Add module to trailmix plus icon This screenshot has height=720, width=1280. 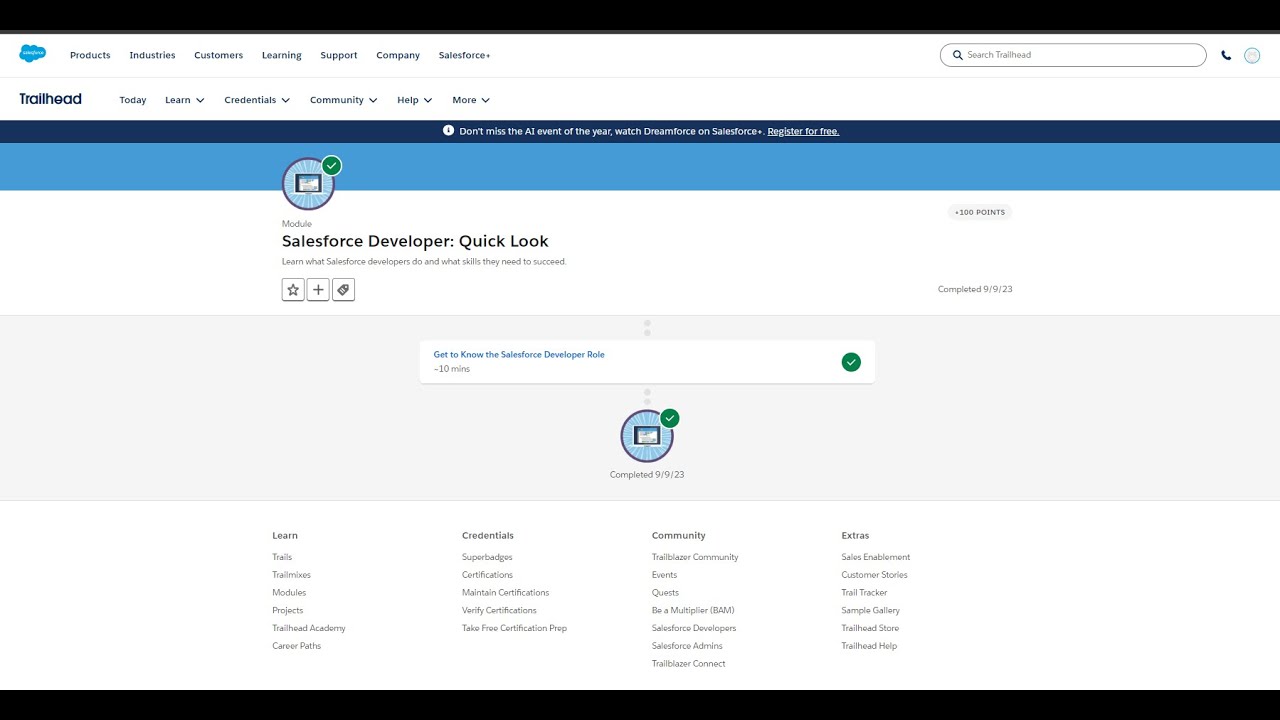tap(318, 290)
